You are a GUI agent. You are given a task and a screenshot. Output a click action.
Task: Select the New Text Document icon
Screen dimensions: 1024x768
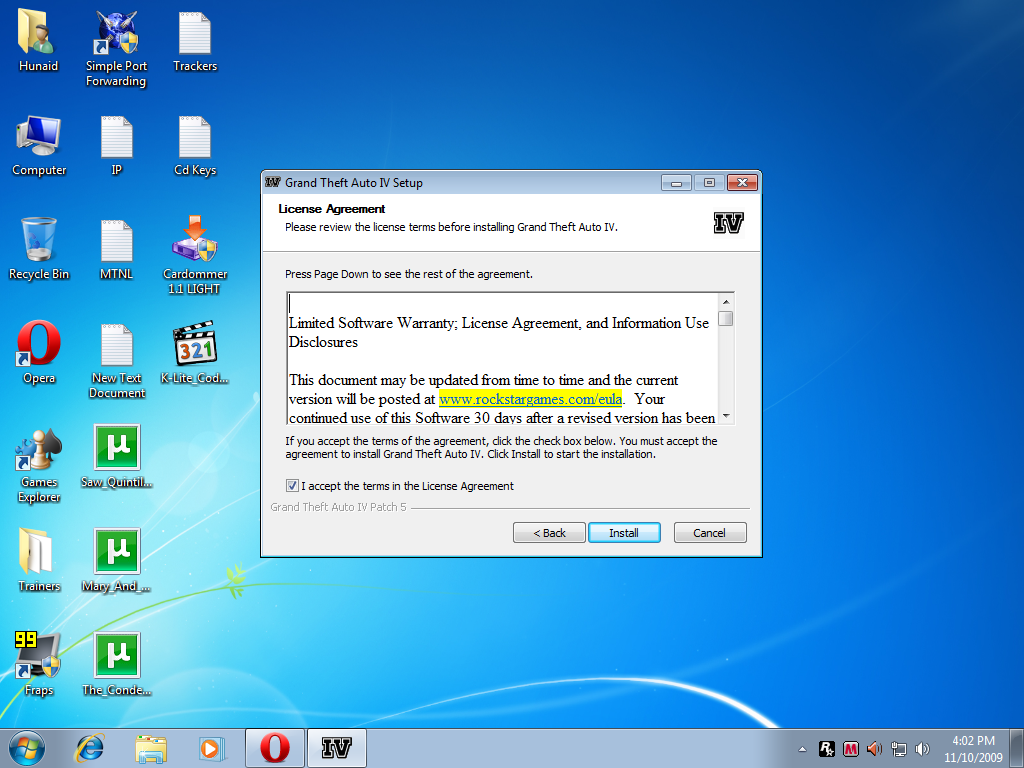117,344
